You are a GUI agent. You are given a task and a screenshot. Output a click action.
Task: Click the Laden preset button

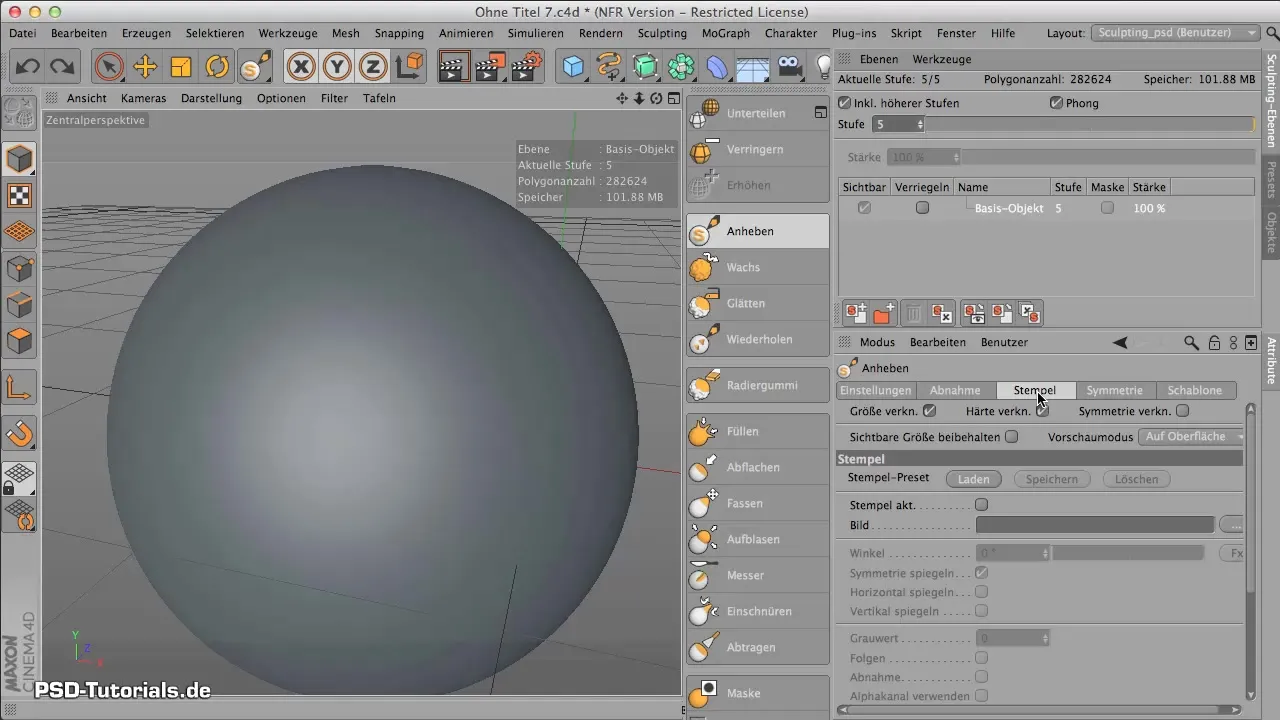point(974,479)
